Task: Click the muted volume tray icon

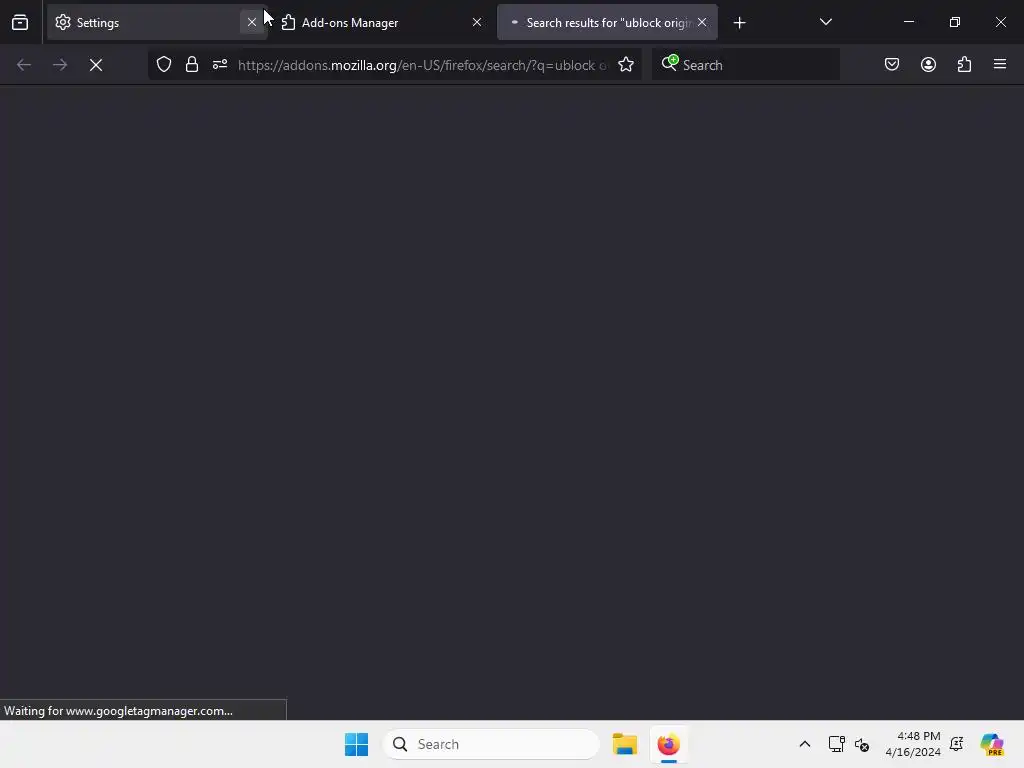Action: [x=862, y=744]
